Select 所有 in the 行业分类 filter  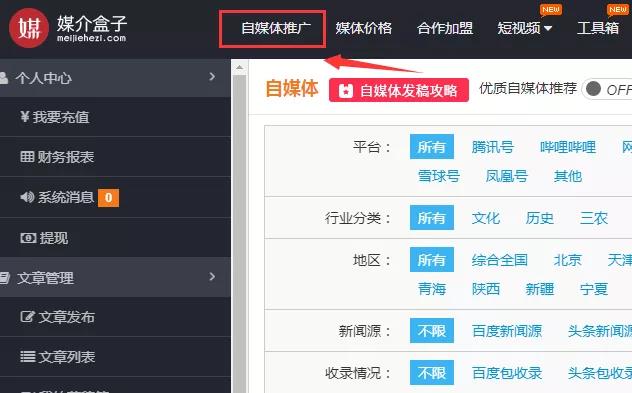click(432, 218)
